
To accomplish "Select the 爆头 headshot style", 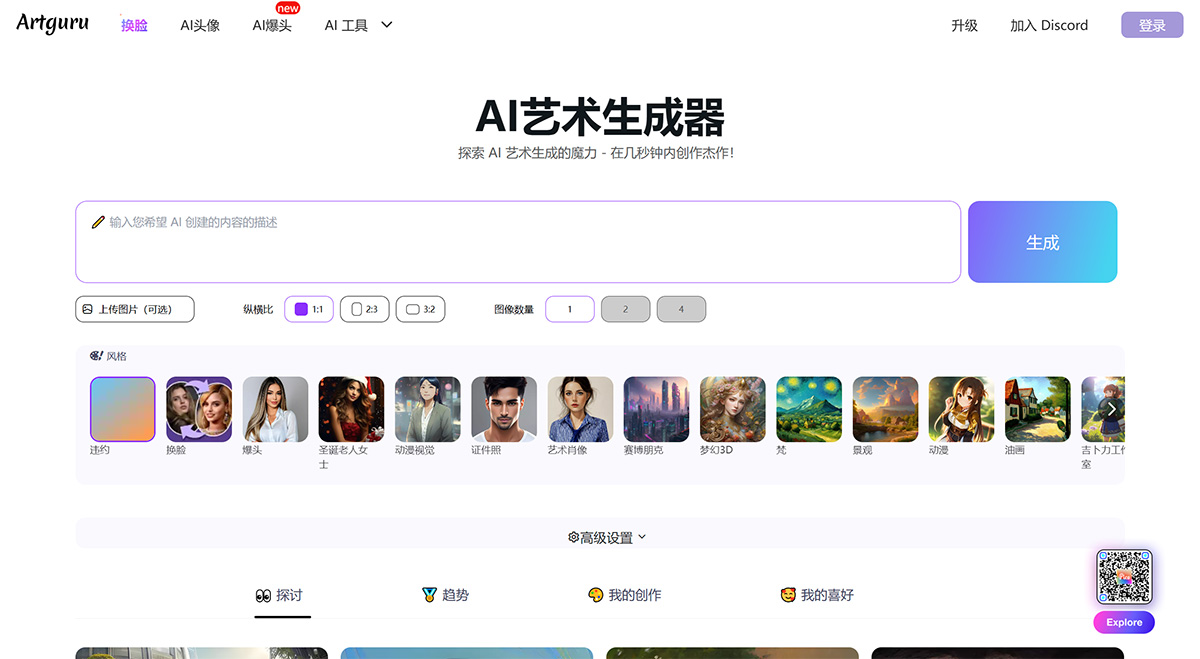I will tap(275, 408).
